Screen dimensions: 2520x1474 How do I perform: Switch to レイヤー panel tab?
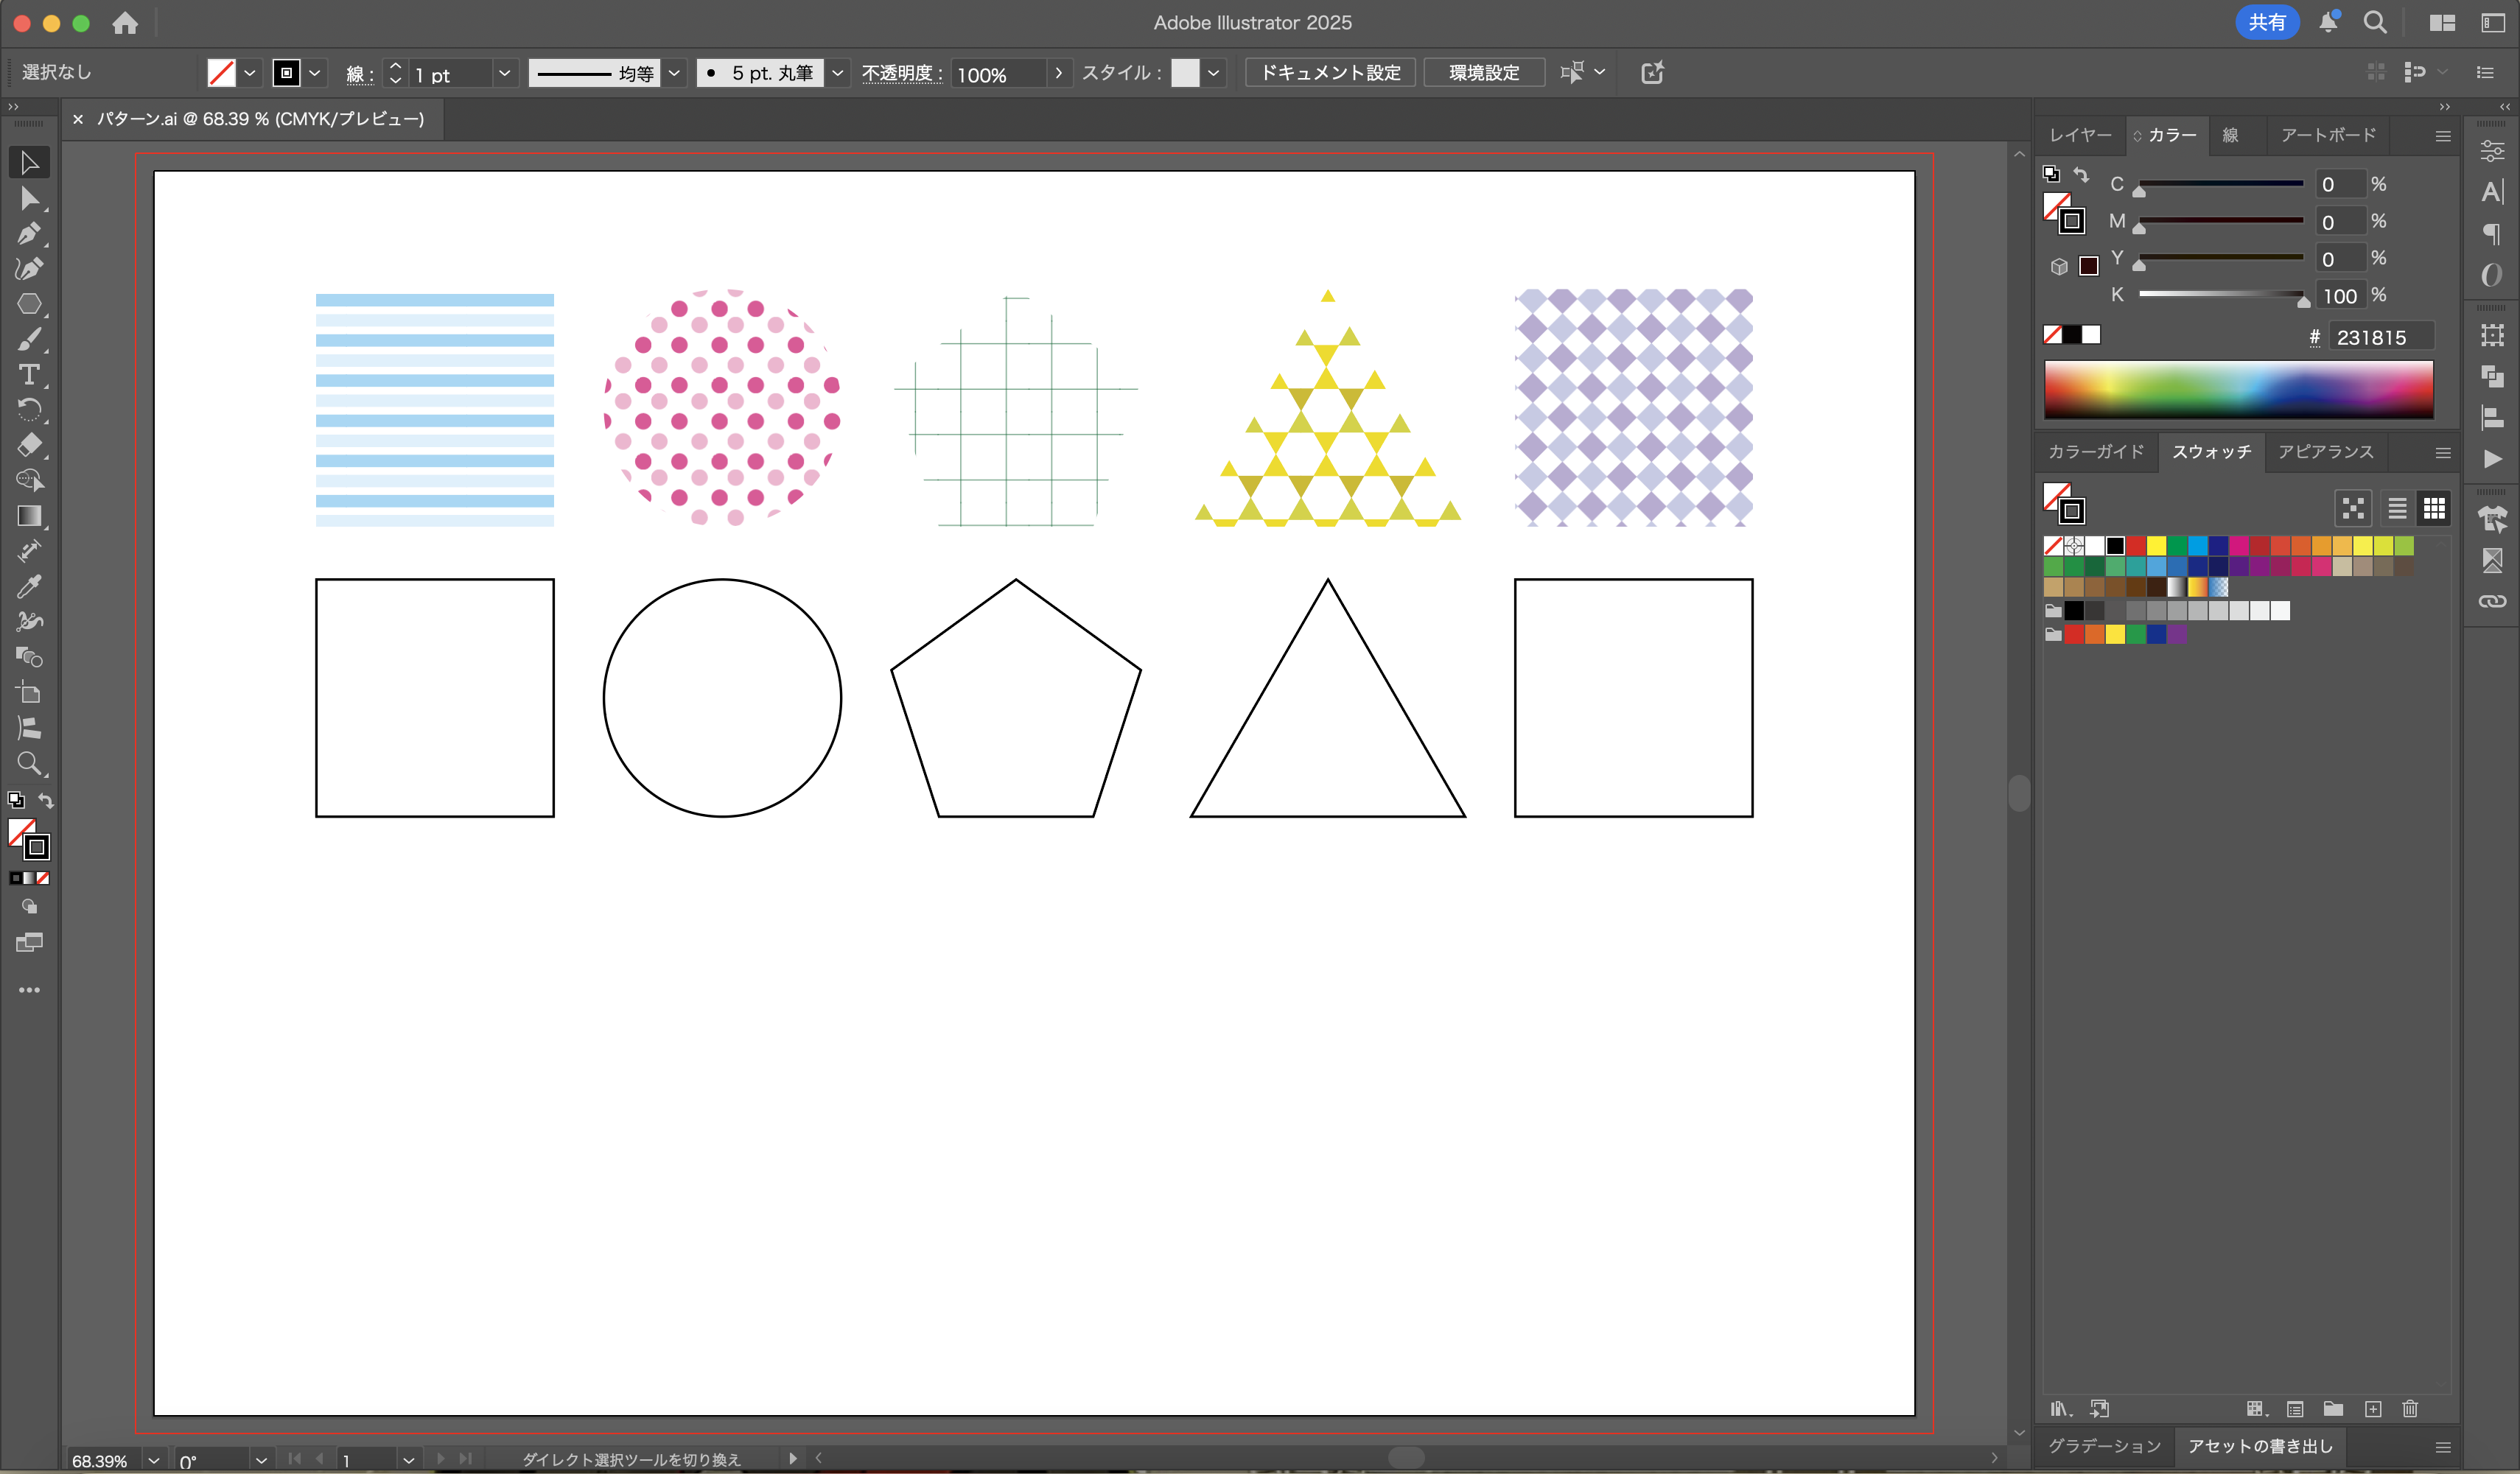pos(2080,135)
